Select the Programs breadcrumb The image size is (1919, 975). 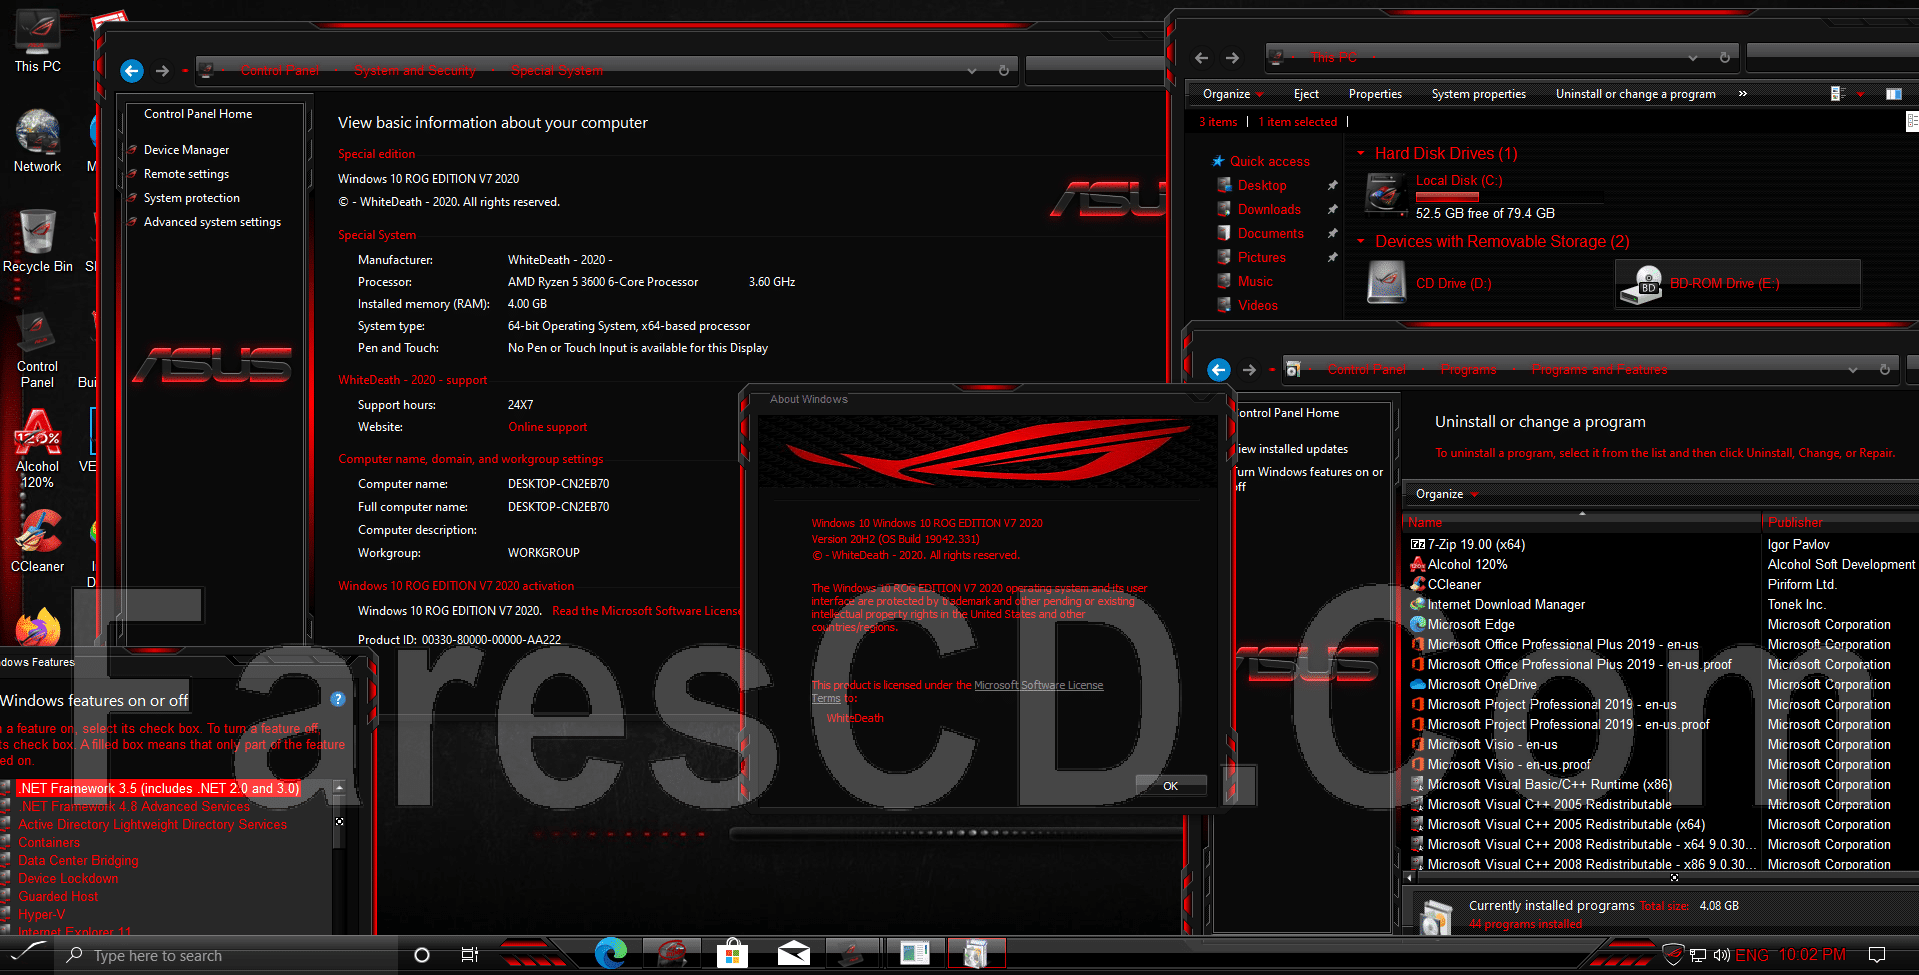[x=1468, y=370]
